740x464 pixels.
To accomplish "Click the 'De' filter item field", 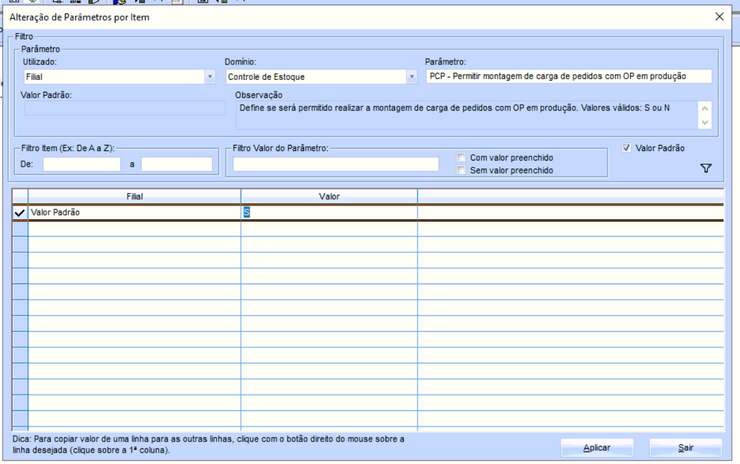I will pyautogui.click(x=81, y=164).
